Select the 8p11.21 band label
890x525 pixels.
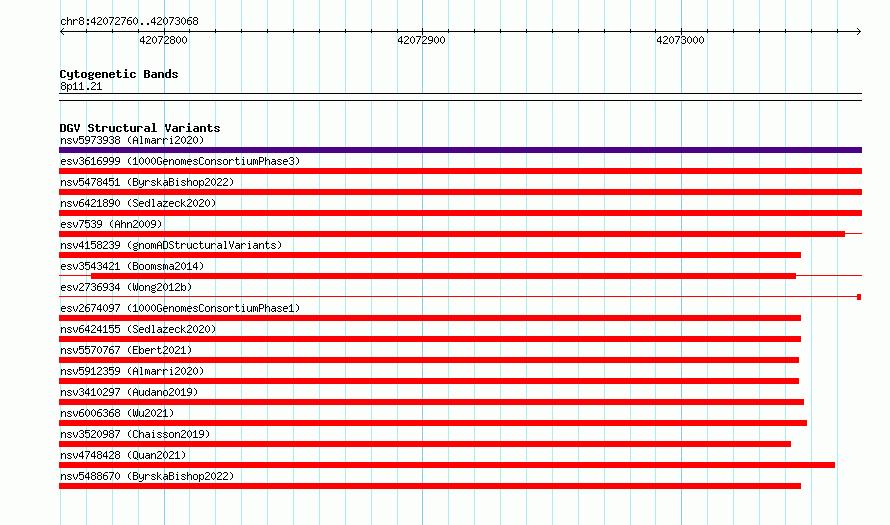[81, 86]
